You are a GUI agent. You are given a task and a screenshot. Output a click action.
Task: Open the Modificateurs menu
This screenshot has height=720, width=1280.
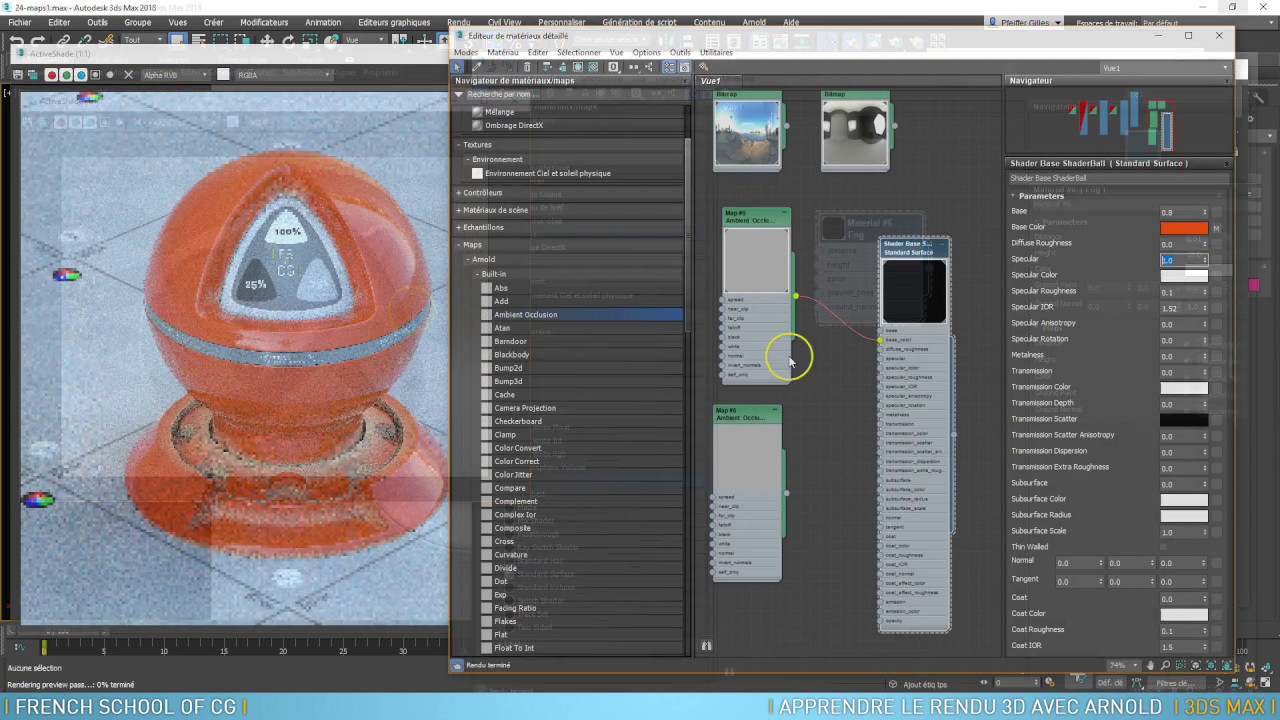pyautogui.click(x=264, y=22)
